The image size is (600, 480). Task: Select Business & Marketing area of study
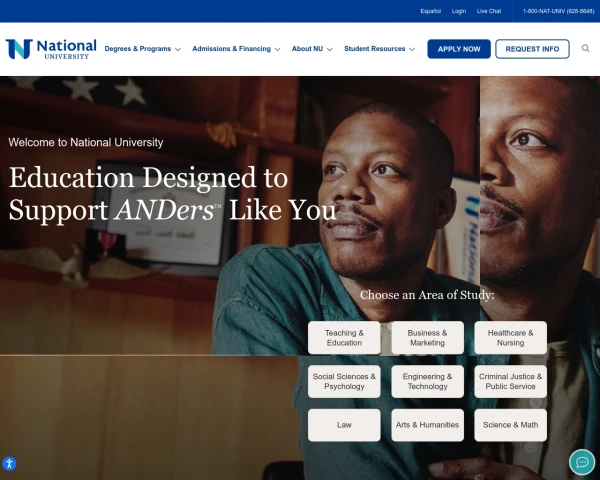[x=427, y=338]
